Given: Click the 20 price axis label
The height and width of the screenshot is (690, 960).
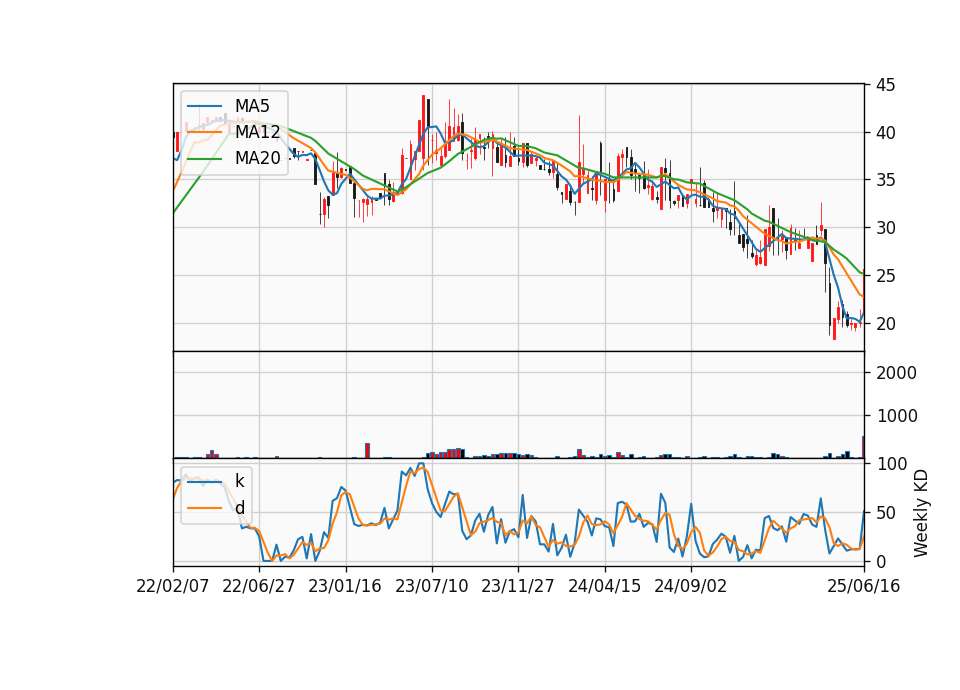Looking at the screenshot, I should [x=885, y=324].
